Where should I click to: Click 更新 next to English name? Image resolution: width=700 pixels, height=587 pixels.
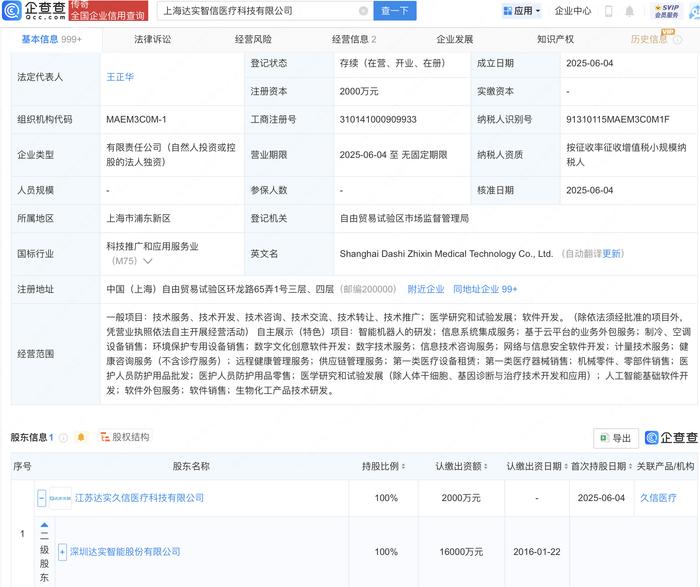[x=611, y=254]
